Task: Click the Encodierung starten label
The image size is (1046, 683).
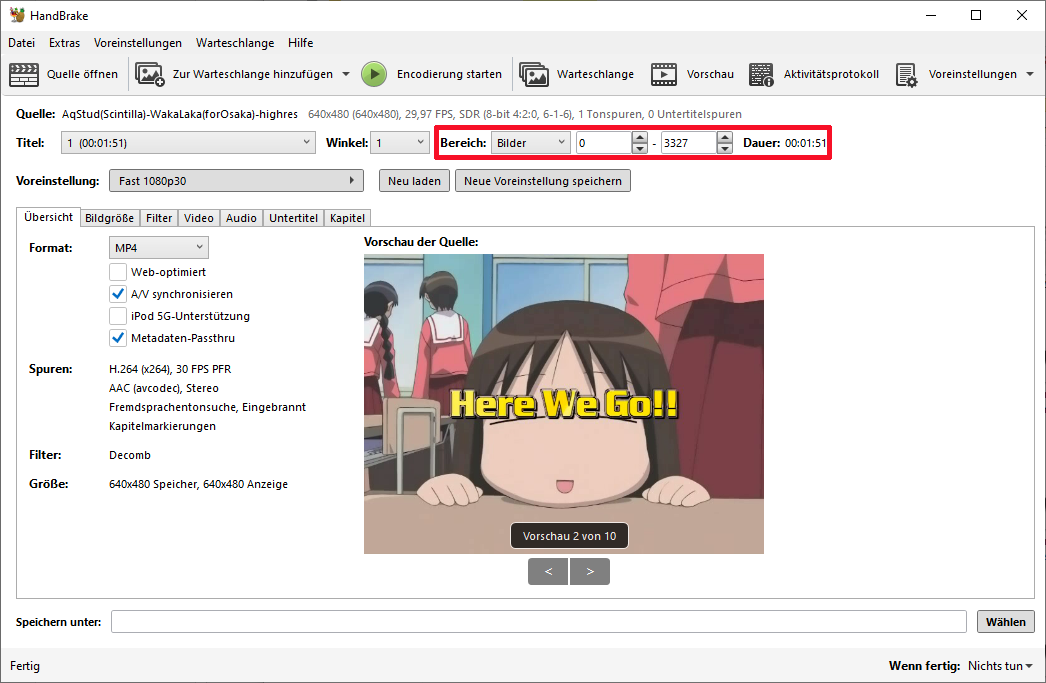Action: (449, 74)
